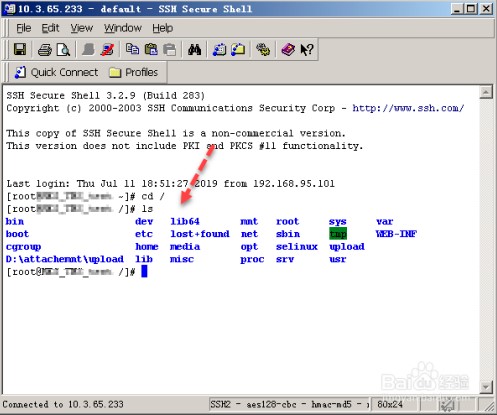Viewport: 497px width, 415px height.
Task: Click the selinux directory name
Action: [x=297, y=247]
